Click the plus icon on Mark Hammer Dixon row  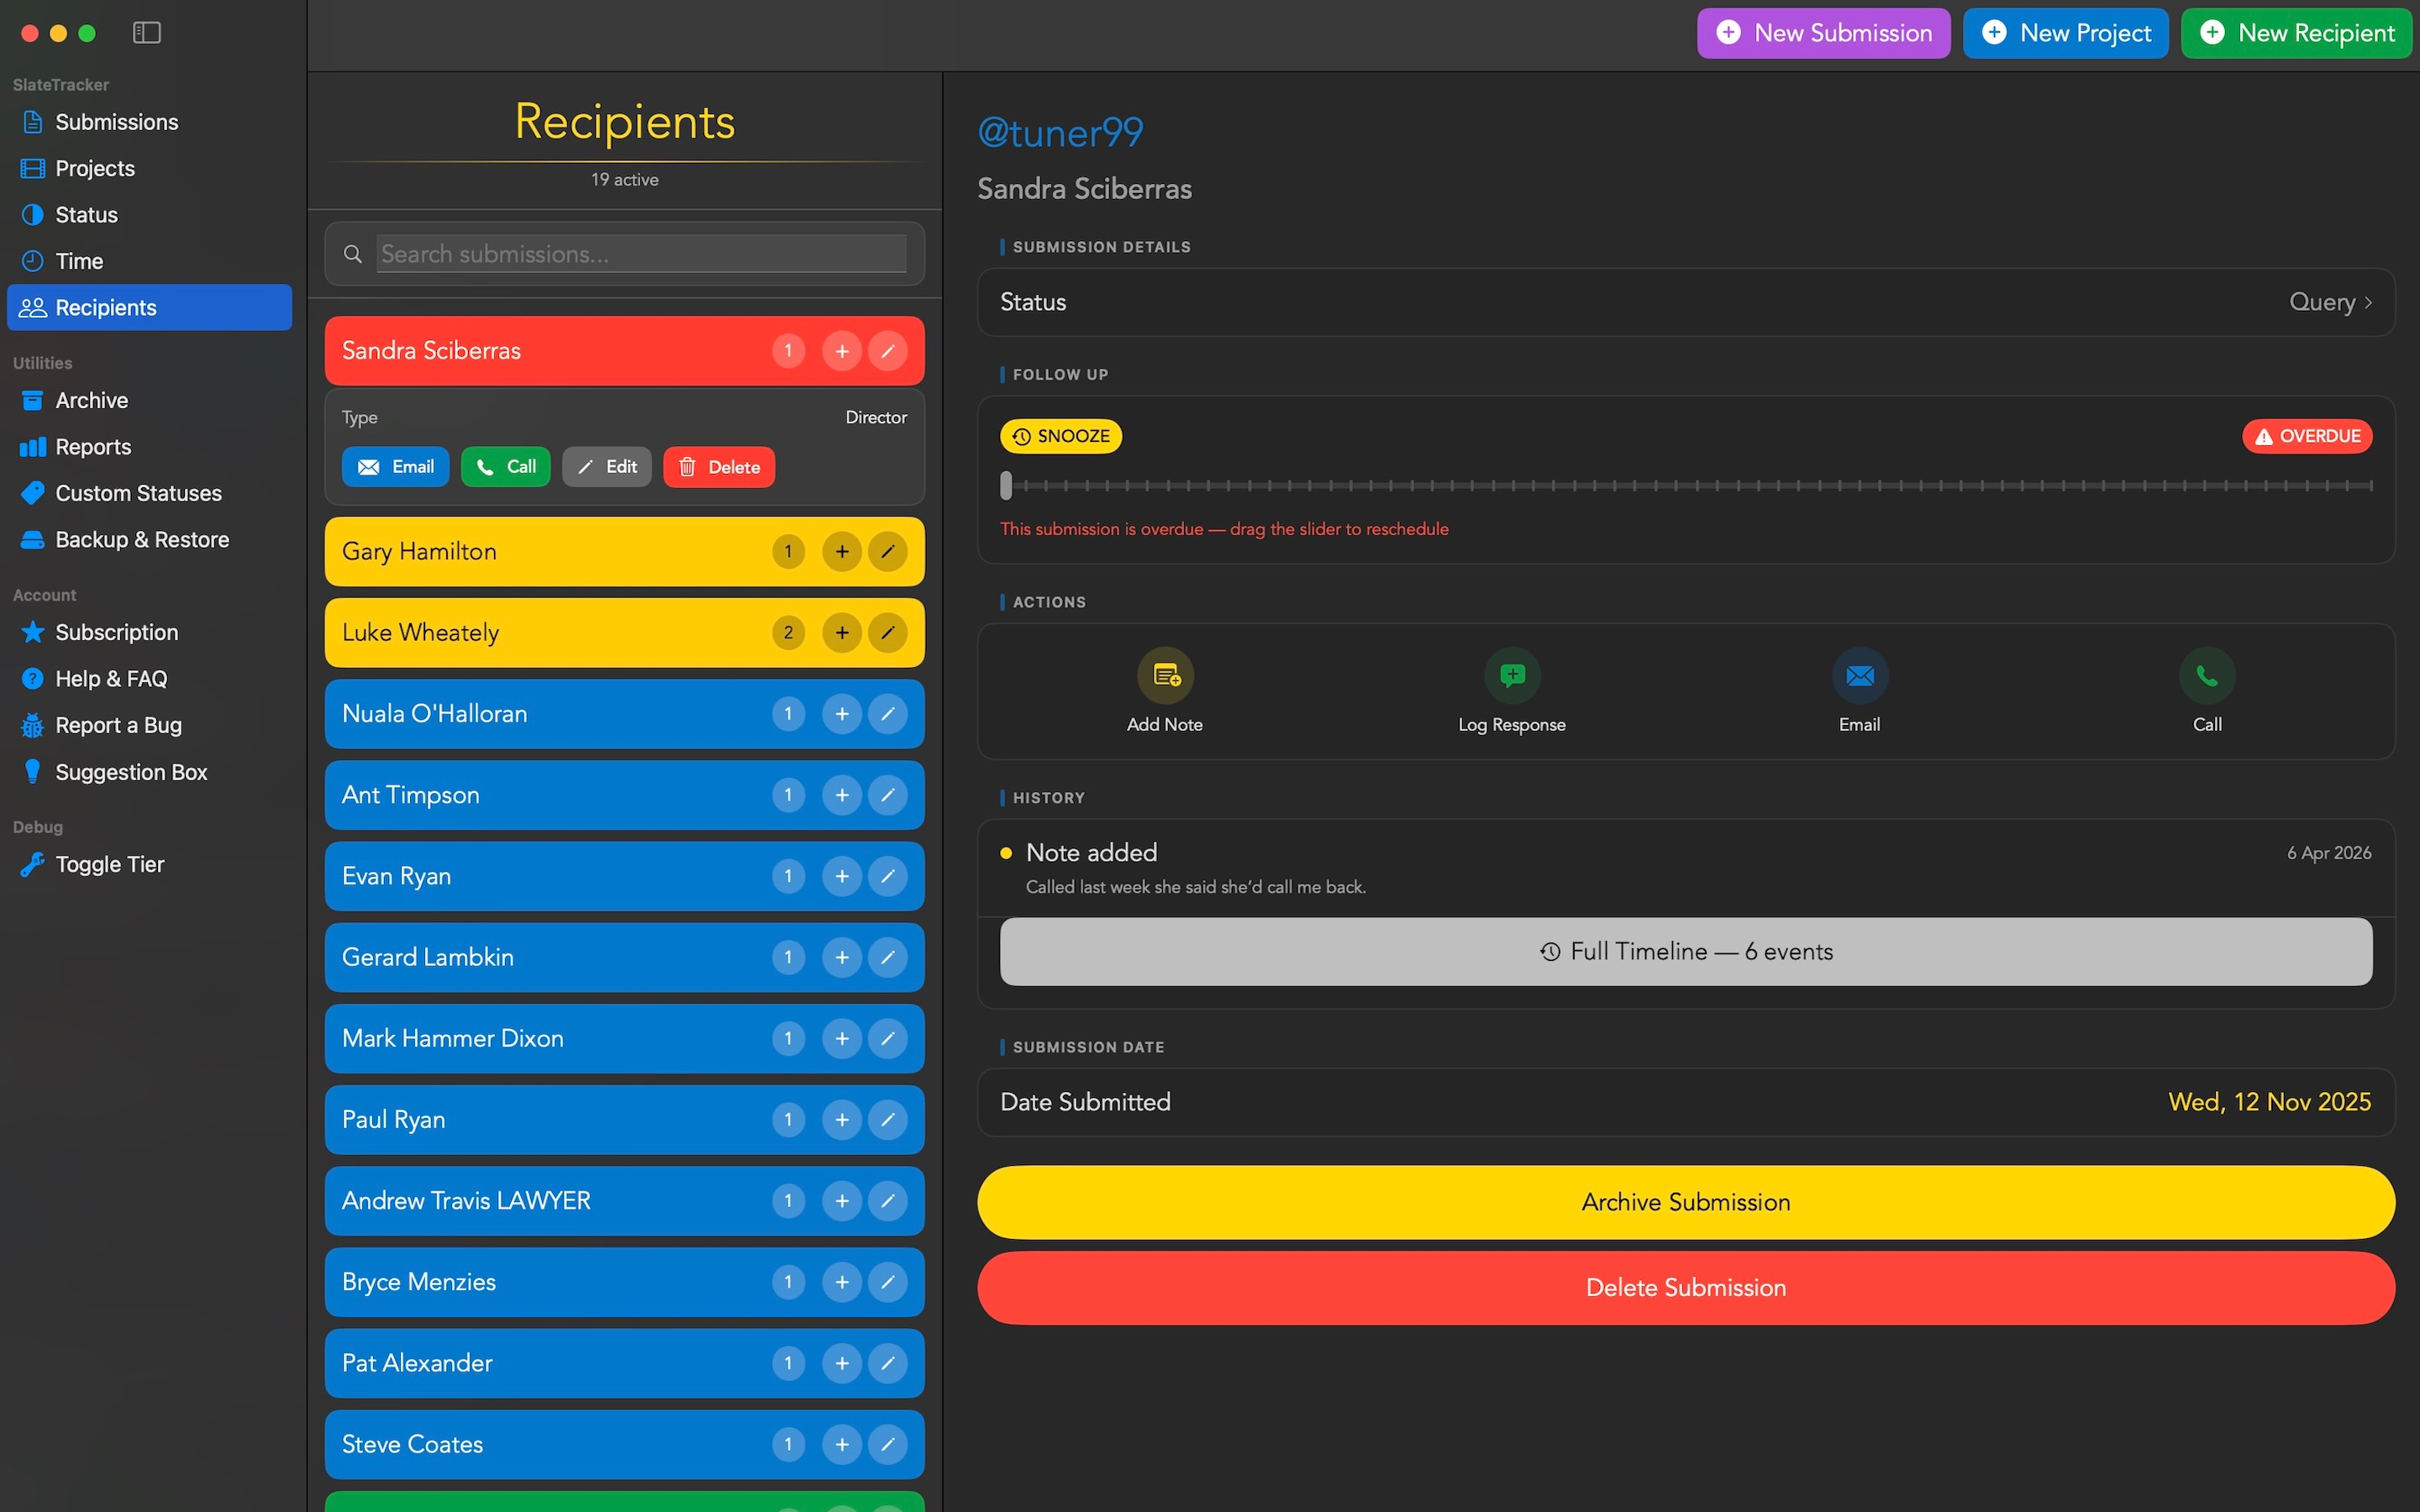pyautogui.click(x=842, y=1039)
